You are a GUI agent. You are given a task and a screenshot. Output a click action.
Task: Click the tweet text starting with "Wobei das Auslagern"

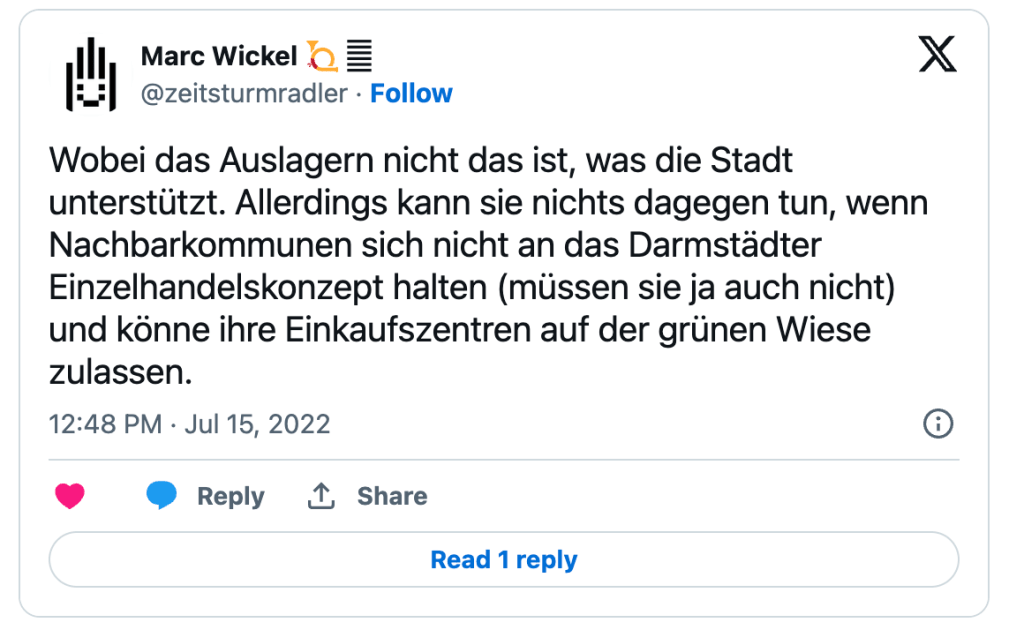point(420,160)
